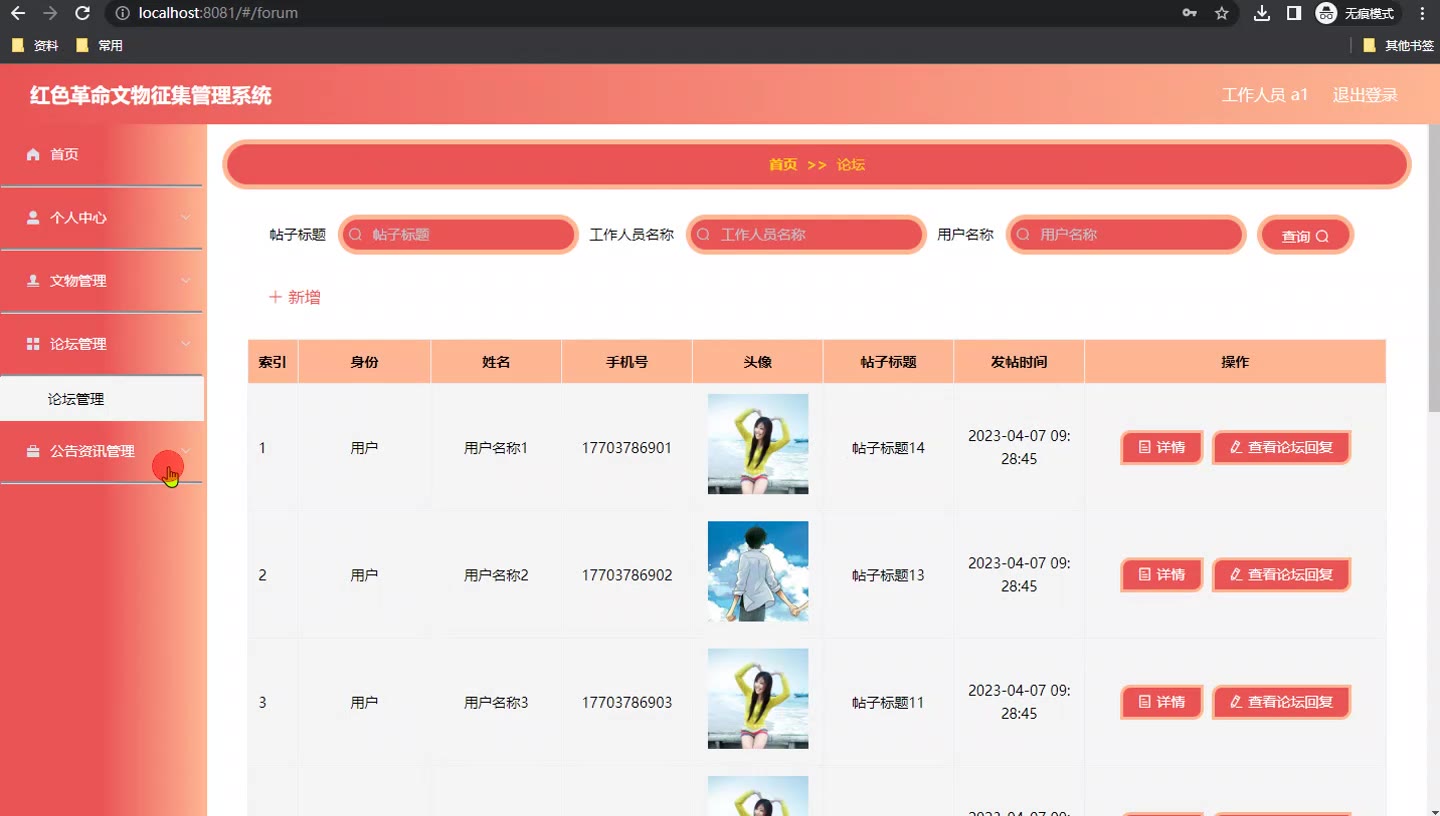This screenshot has width=1440, height=816.
Task: Click 退出登录 to log out
Action: [x=1365, y=95]
